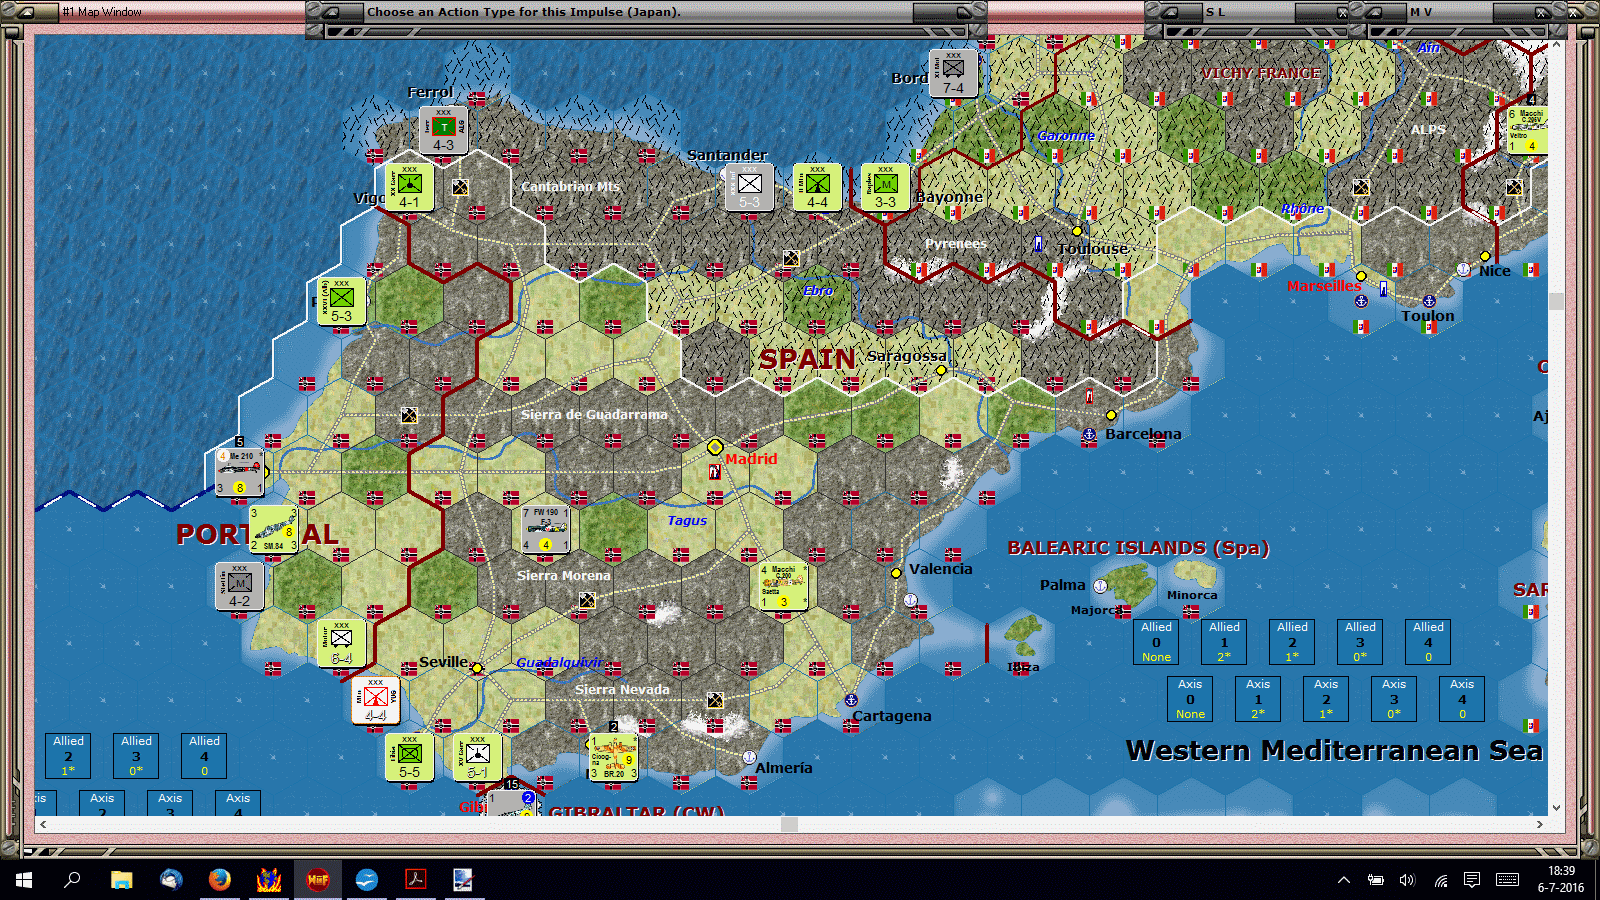Click the Marseilles port anchor icon

click(1360, 301)
